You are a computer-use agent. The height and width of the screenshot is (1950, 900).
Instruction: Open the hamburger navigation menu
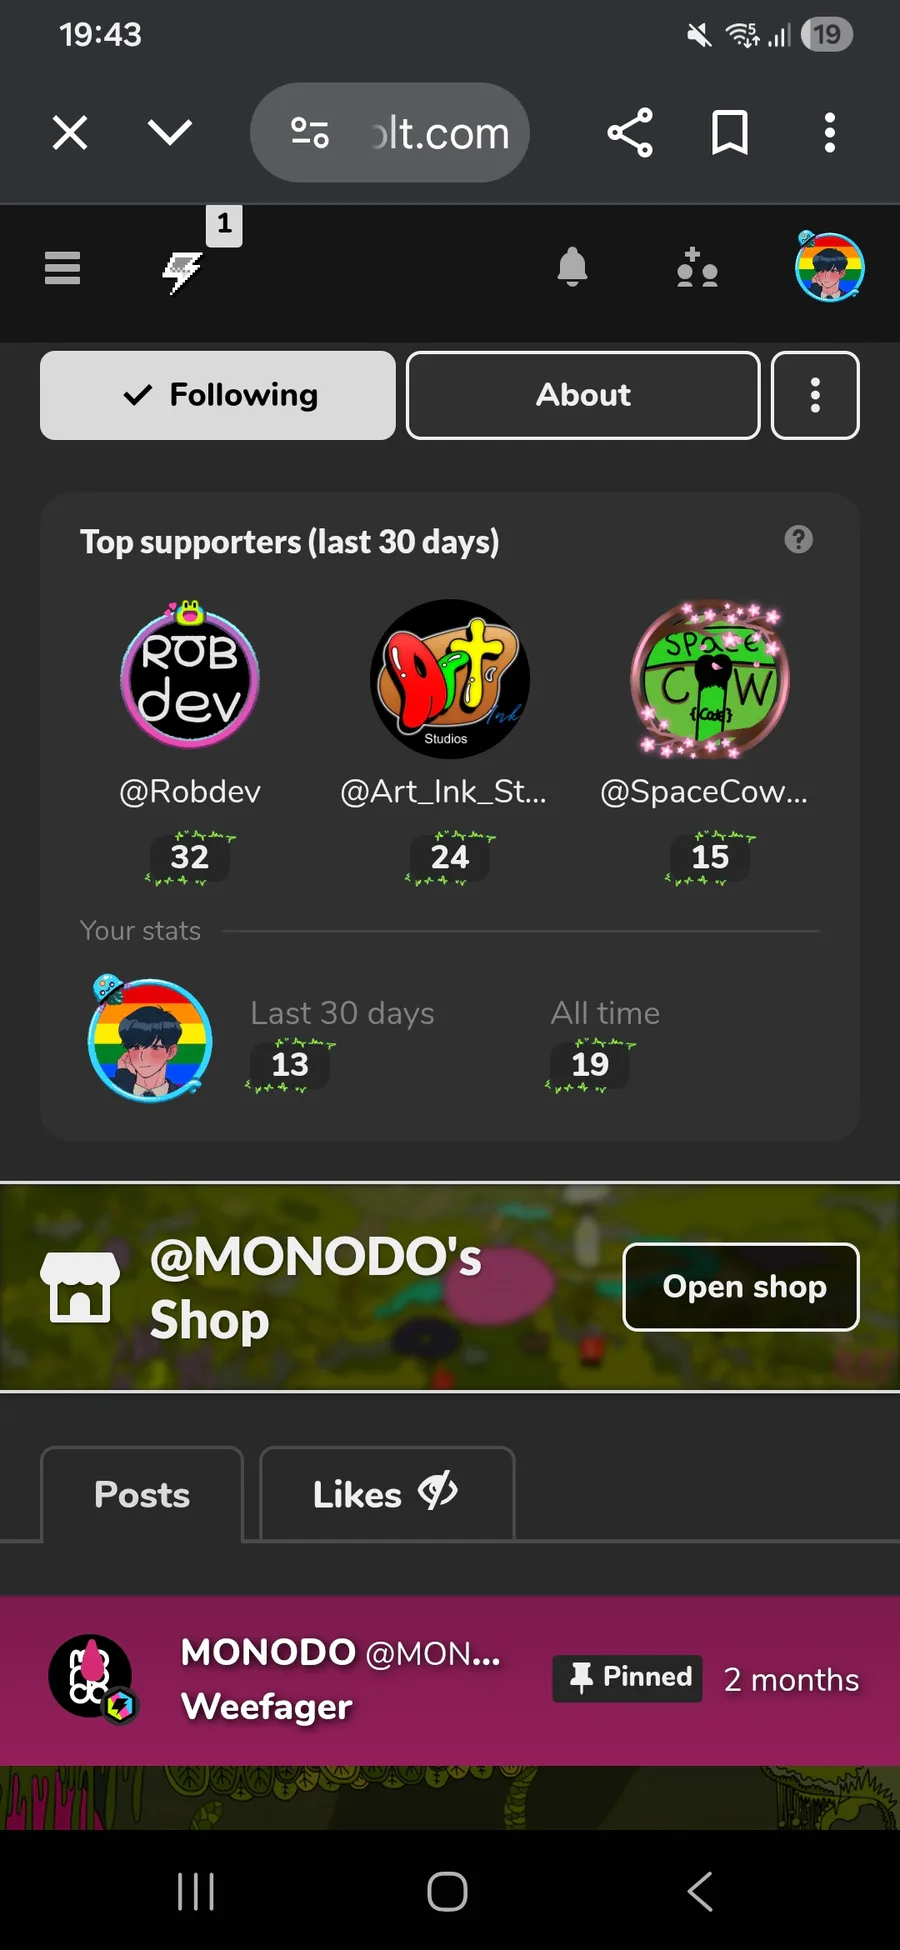pos(62,268)
